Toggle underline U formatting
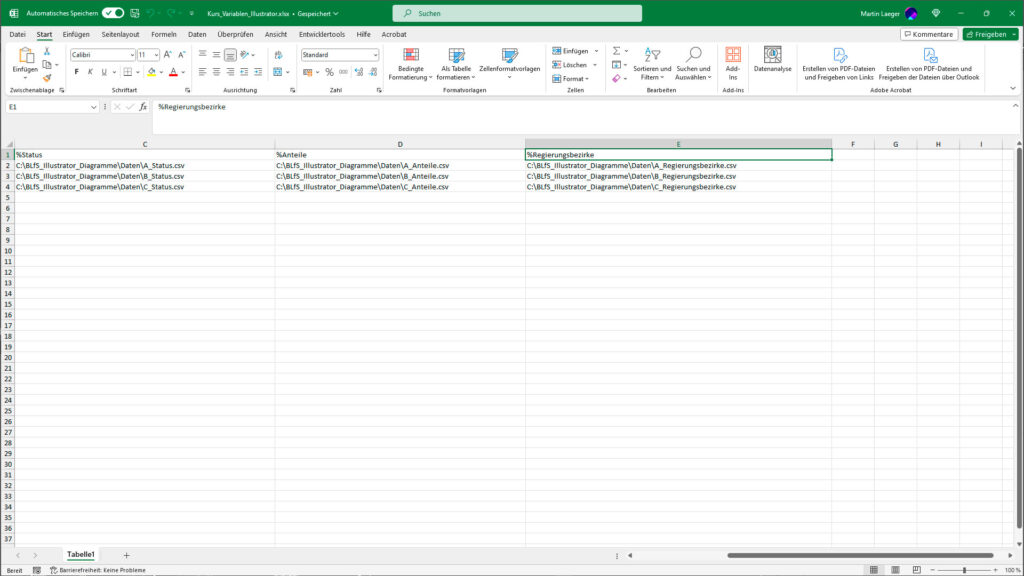The width and height of the screenshot is (1024, 576). point(104,72)
